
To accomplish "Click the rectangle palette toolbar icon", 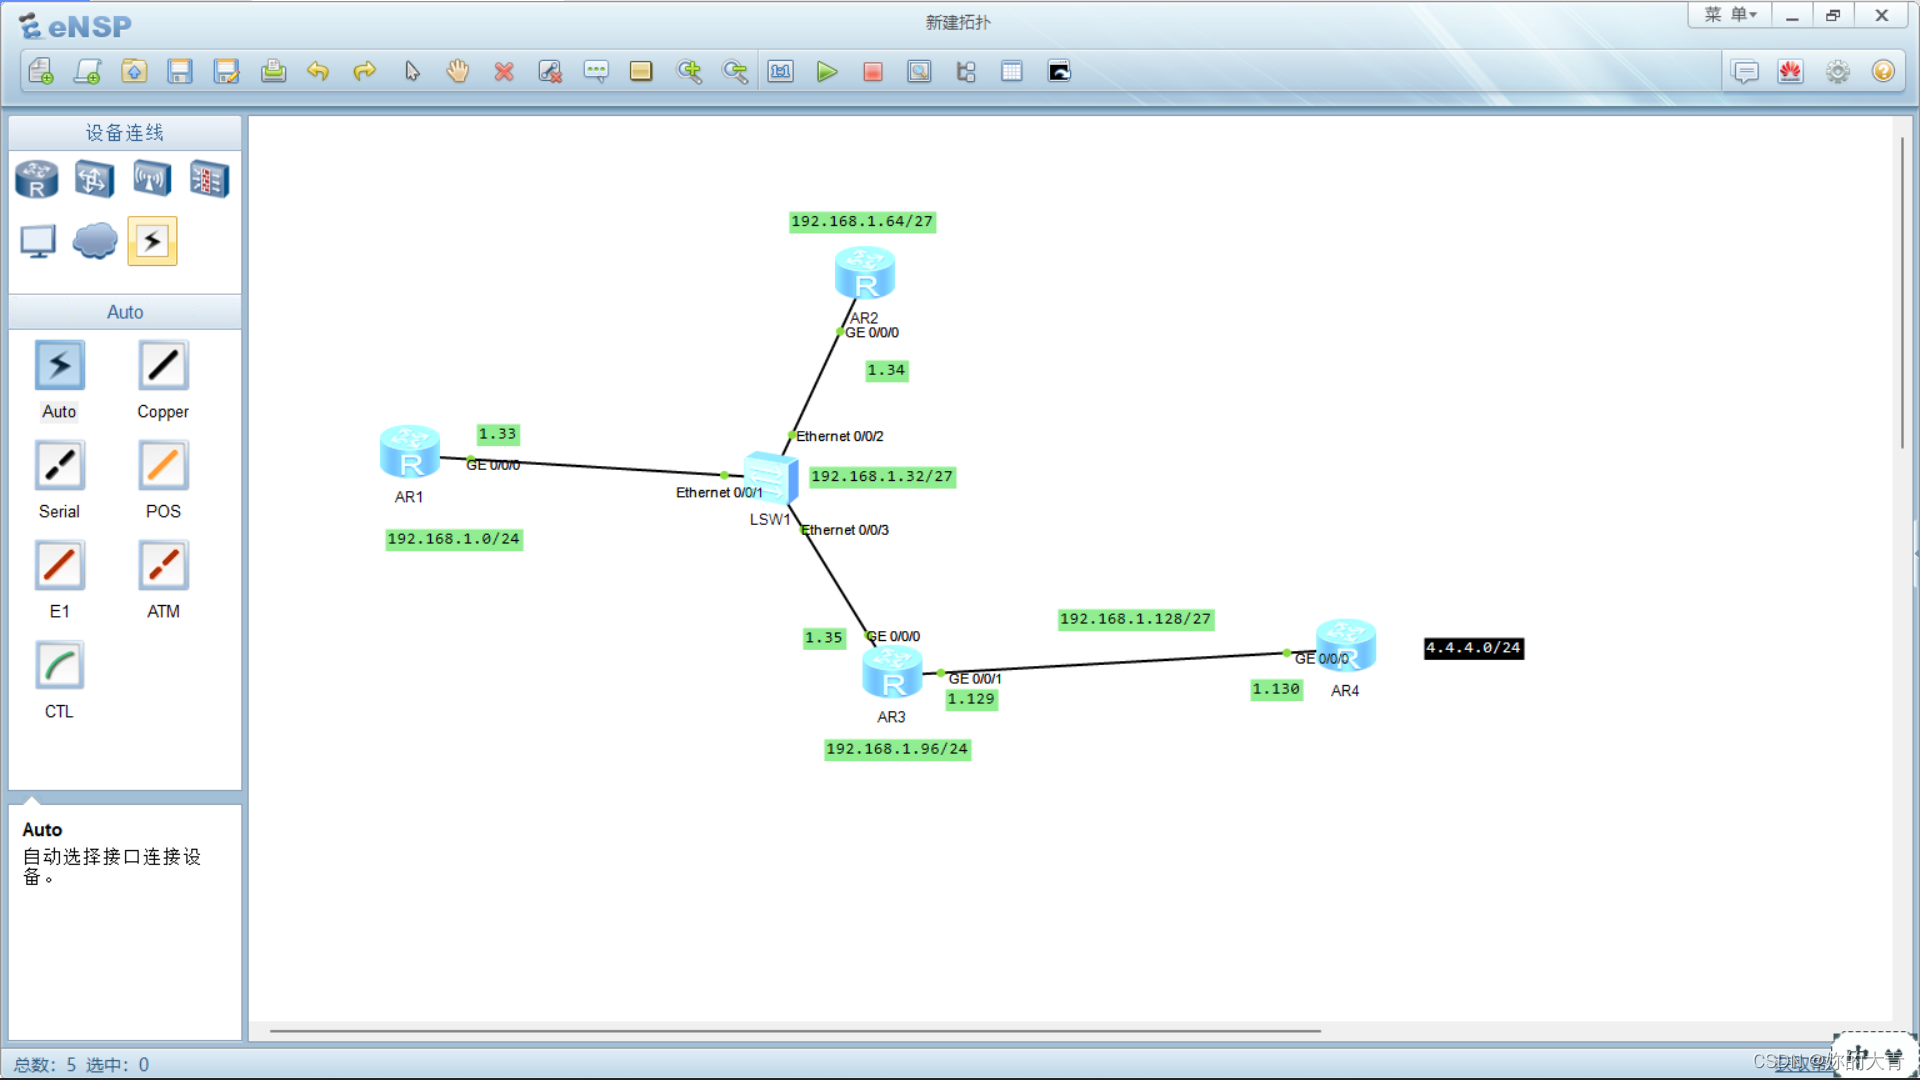I will click(x=641, y=71).
